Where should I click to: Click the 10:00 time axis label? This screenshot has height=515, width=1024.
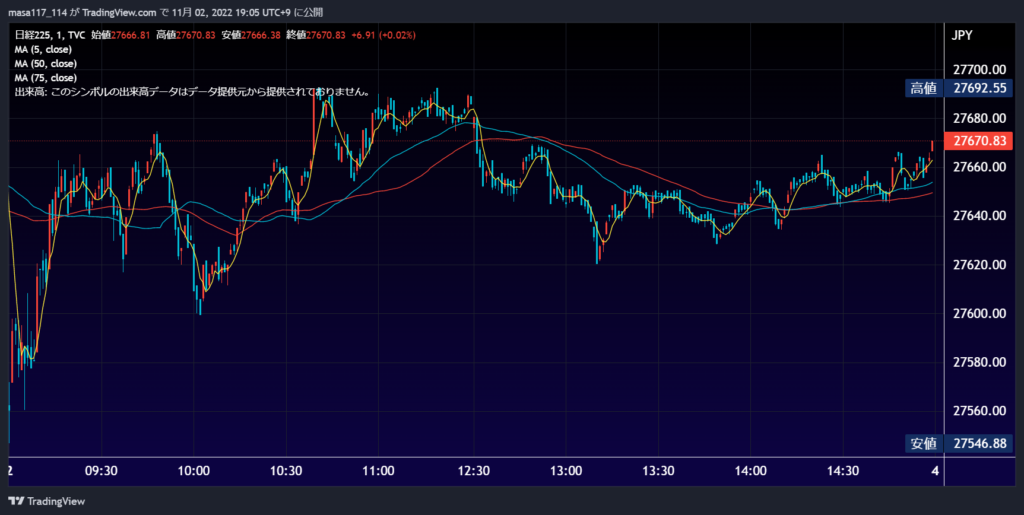pyautogui.click(x=193, y=471)
